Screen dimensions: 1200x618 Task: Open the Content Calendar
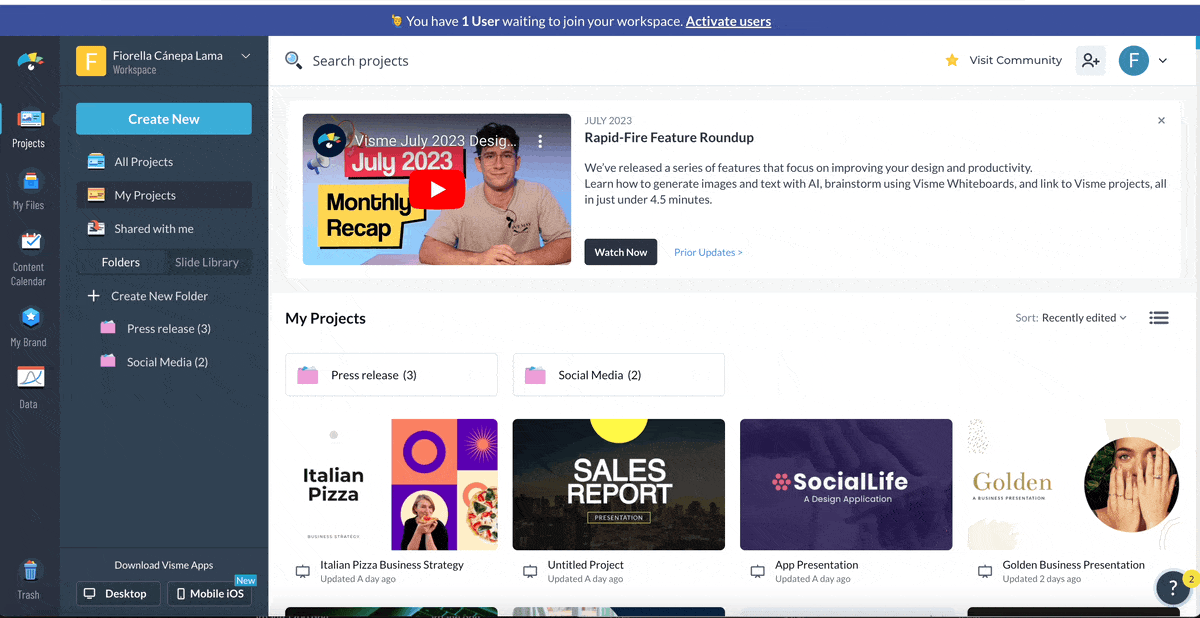[x=29, y=258]
